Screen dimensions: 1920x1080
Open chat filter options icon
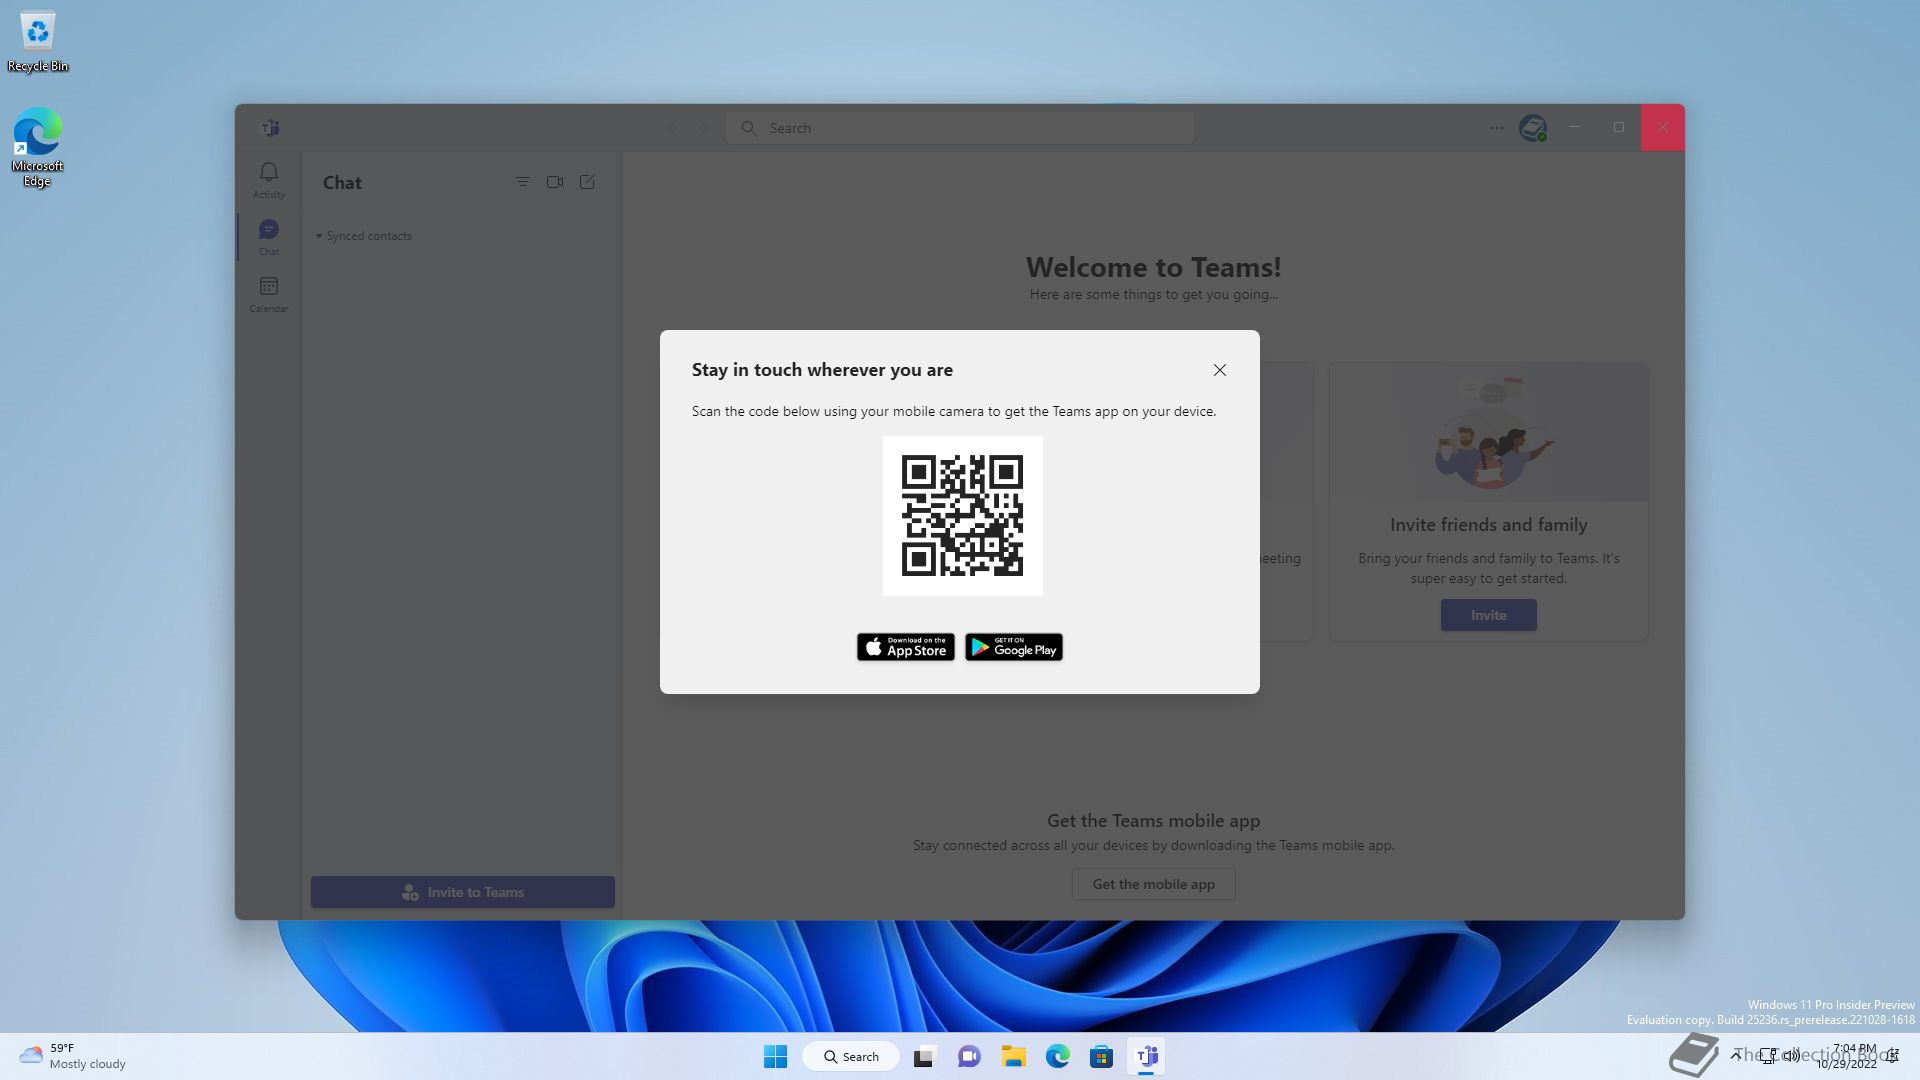(522, 182)
